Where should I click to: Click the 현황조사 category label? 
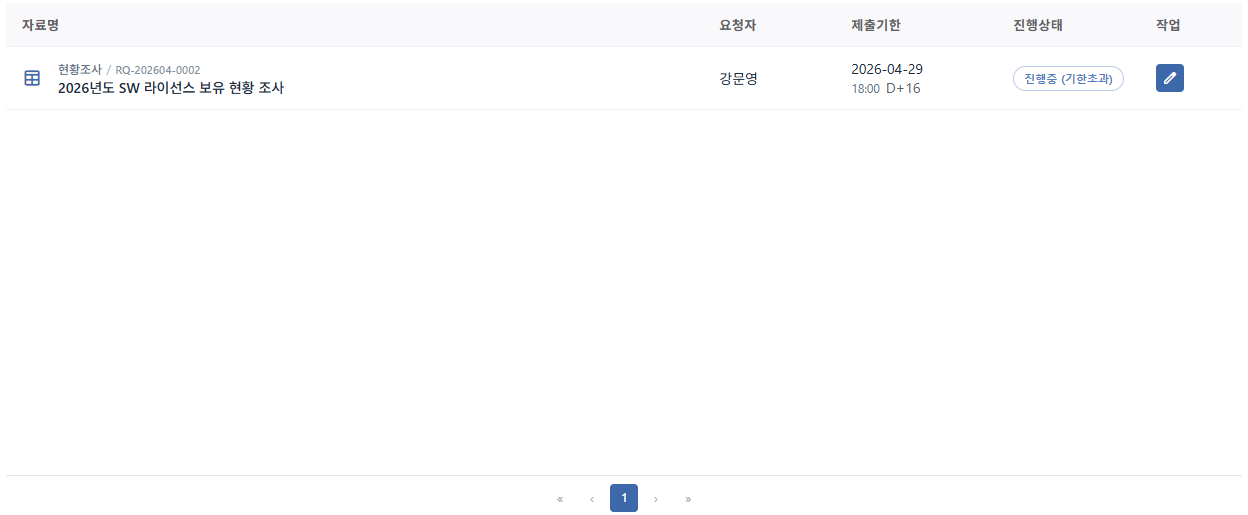point(80,70)
